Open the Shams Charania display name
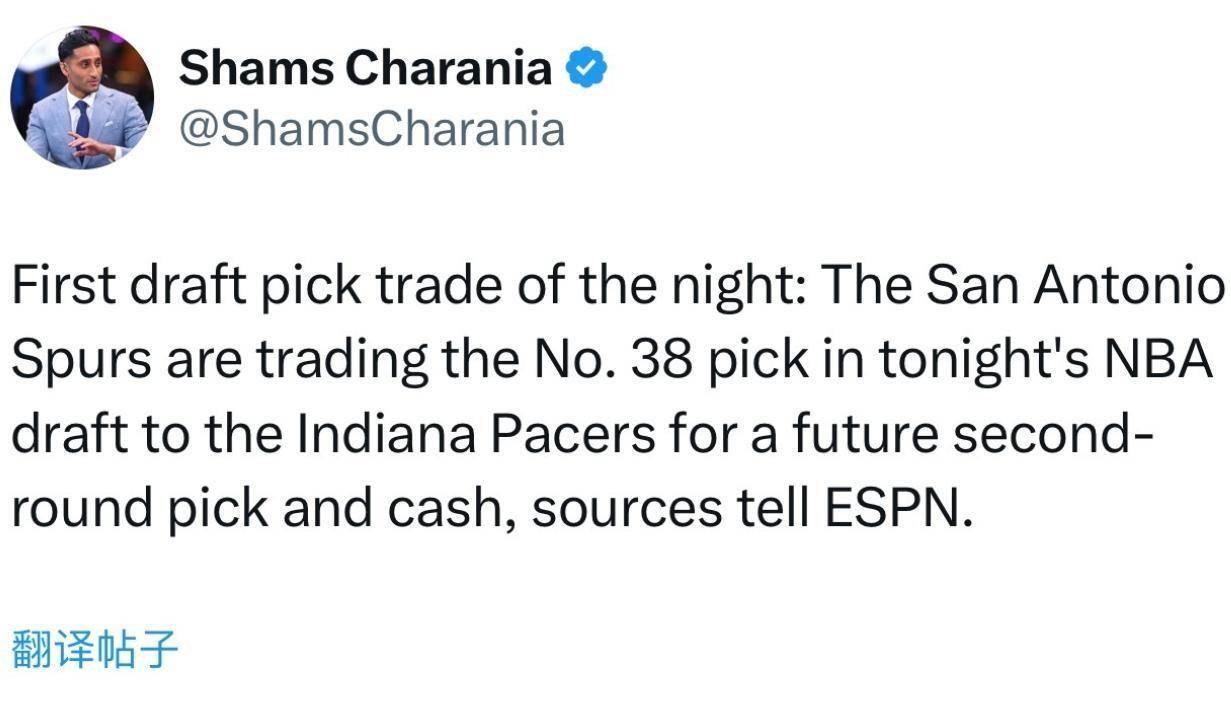 tap(365, 69)
